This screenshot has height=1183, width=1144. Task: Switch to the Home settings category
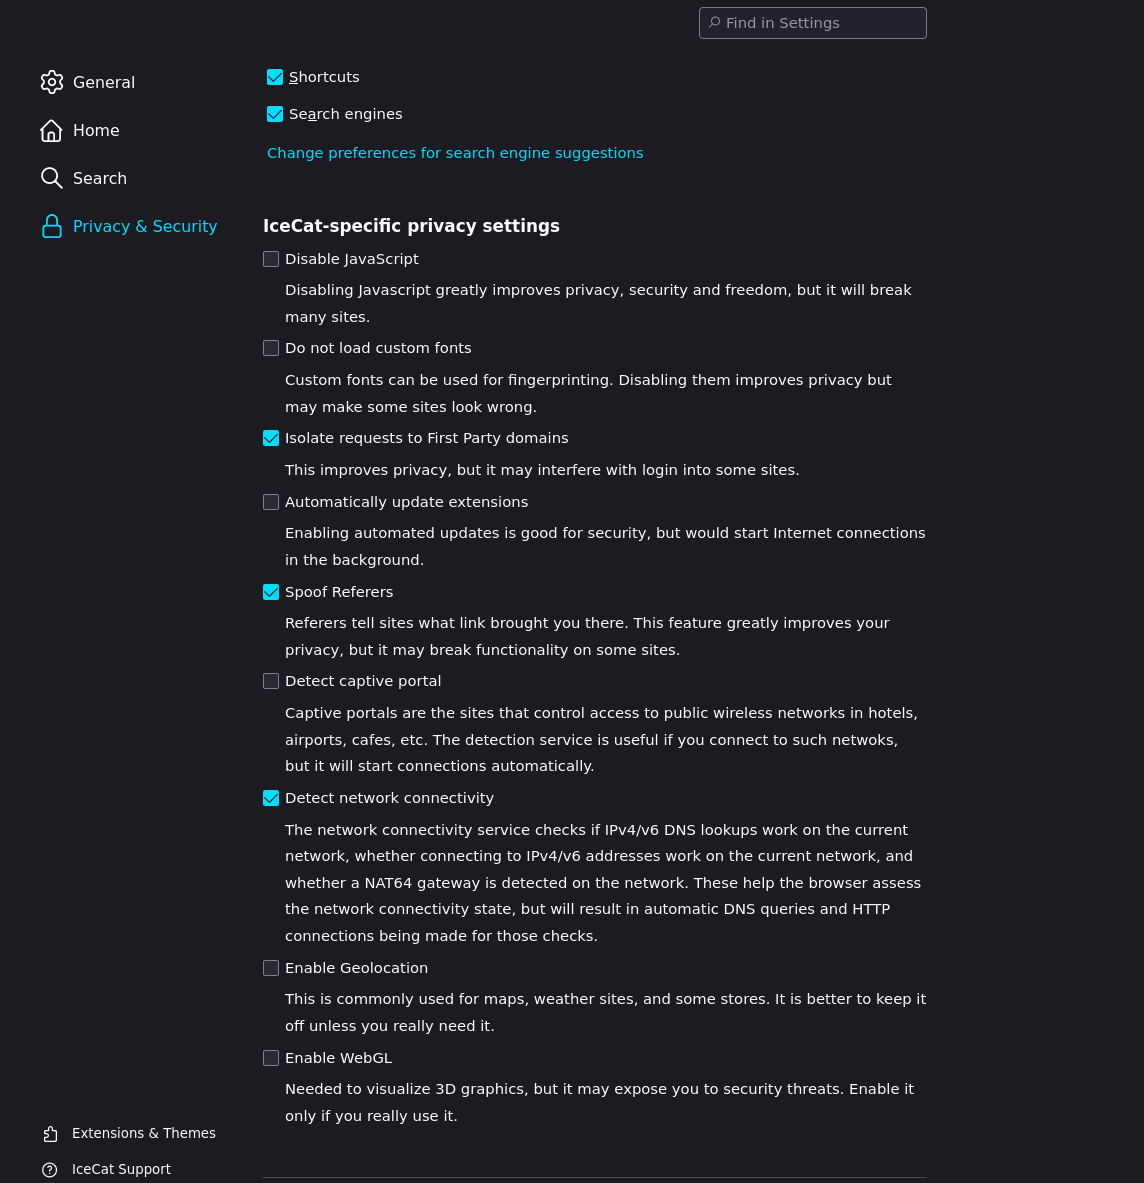point(96,131)
